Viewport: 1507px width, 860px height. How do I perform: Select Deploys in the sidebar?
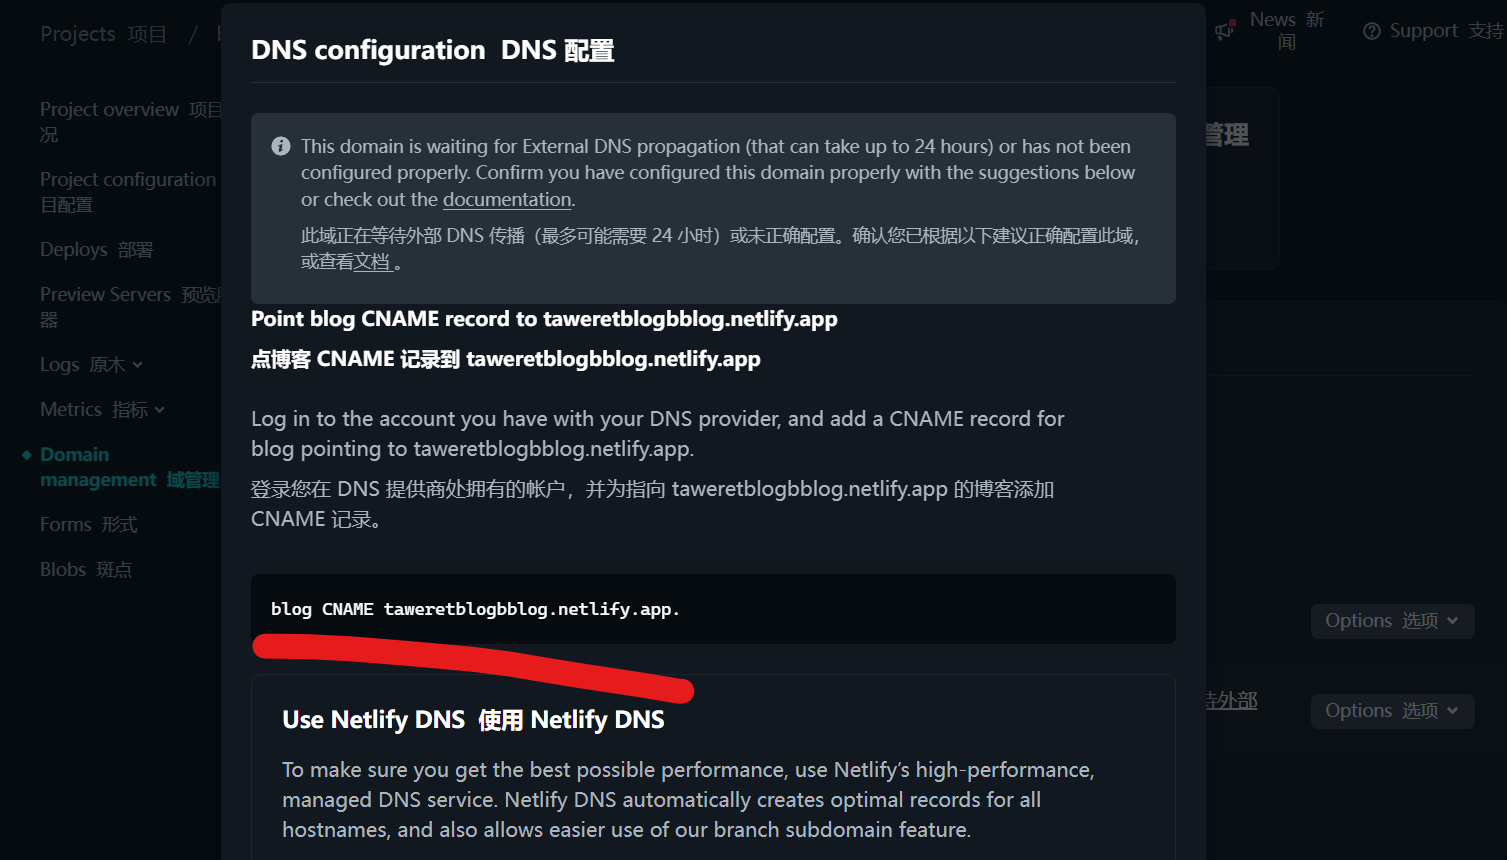tap(96, 249)
